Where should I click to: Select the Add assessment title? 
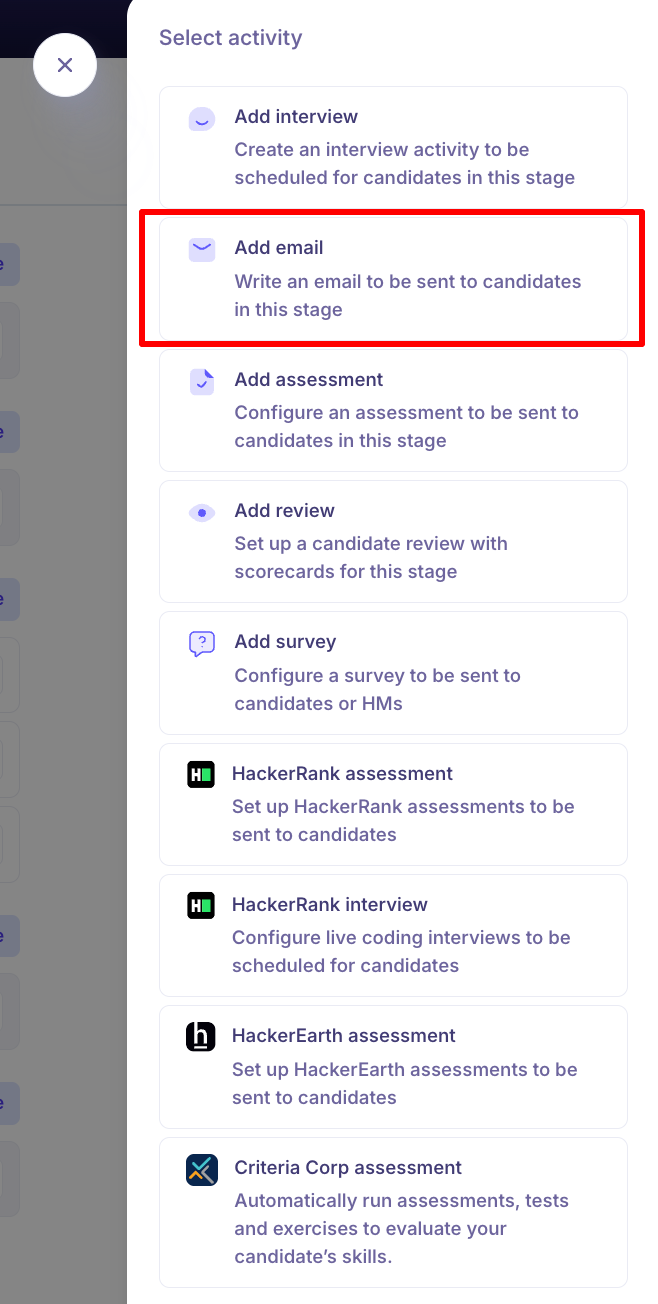[309, 380]
